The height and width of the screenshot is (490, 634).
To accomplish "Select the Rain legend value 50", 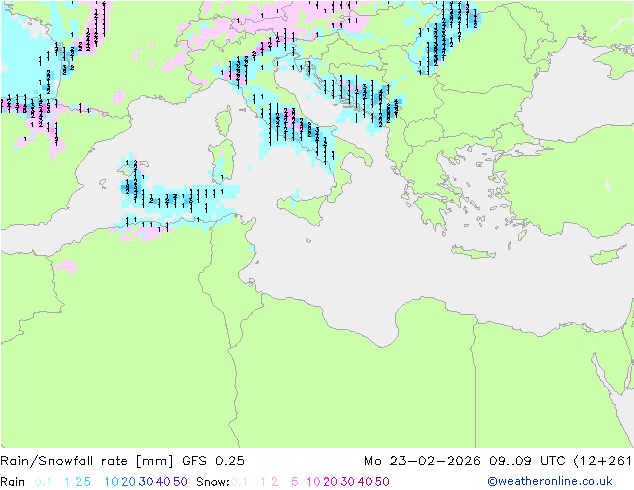I will click(180, 482).
